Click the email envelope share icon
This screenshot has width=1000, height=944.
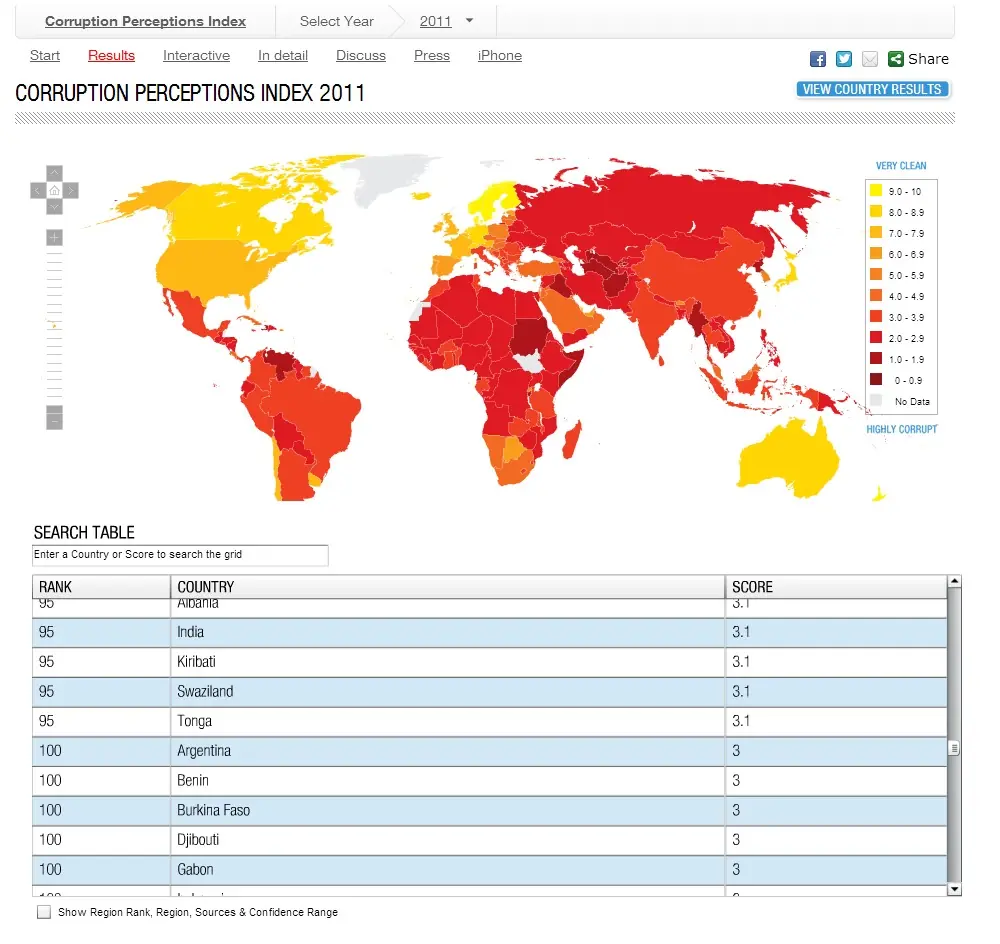click(870, 59)
